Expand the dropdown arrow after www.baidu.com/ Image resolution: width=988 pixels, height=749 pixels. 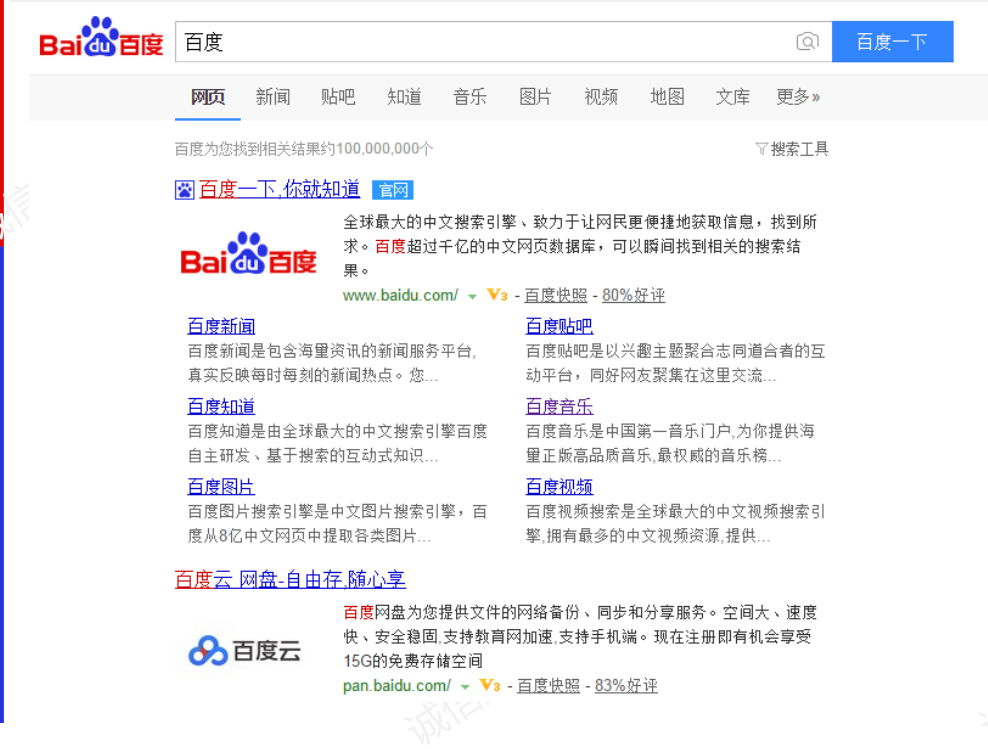point(472,297)
